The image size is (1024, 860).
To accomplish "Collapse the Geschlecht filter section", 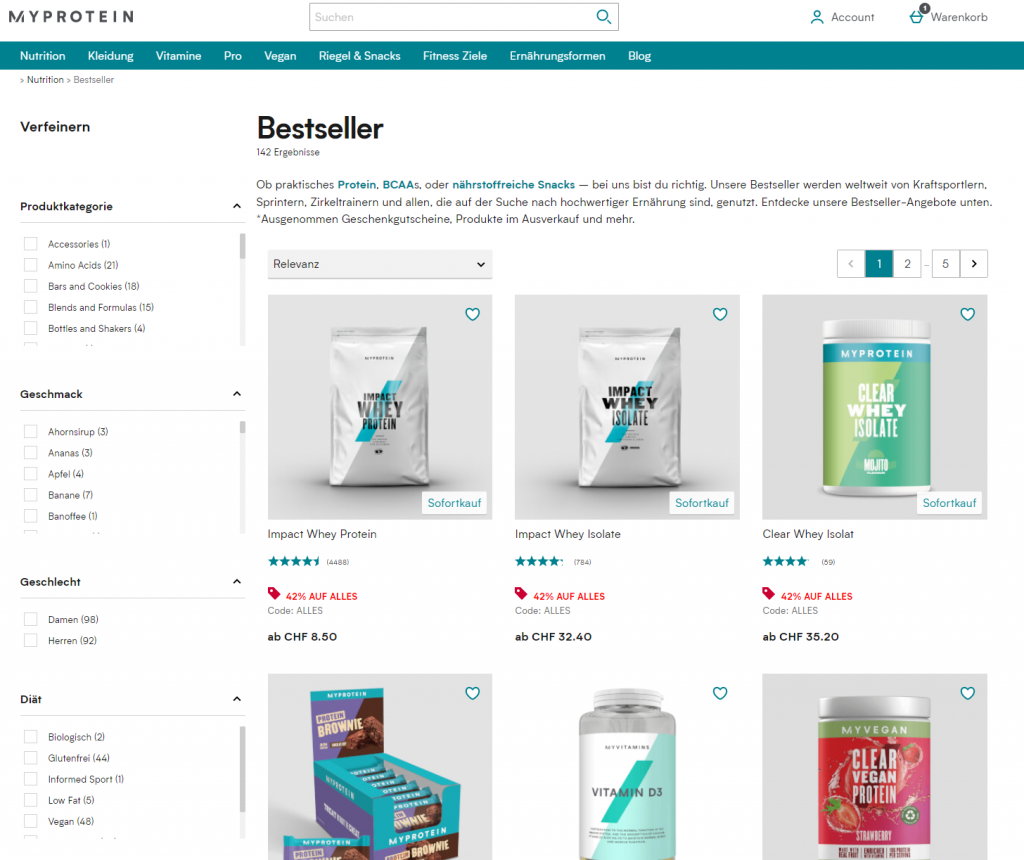I will (236, 582).
